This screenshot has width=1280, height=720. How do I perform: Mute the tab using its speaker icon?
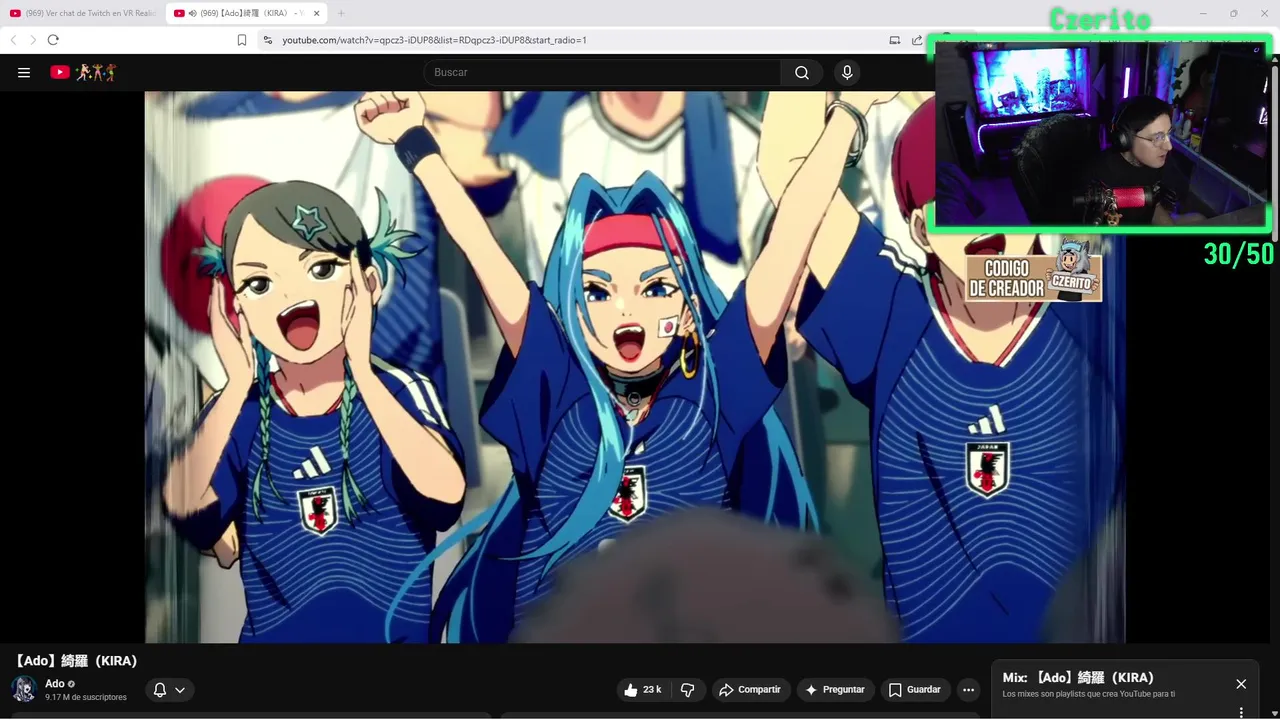click(x=192, y=13)
